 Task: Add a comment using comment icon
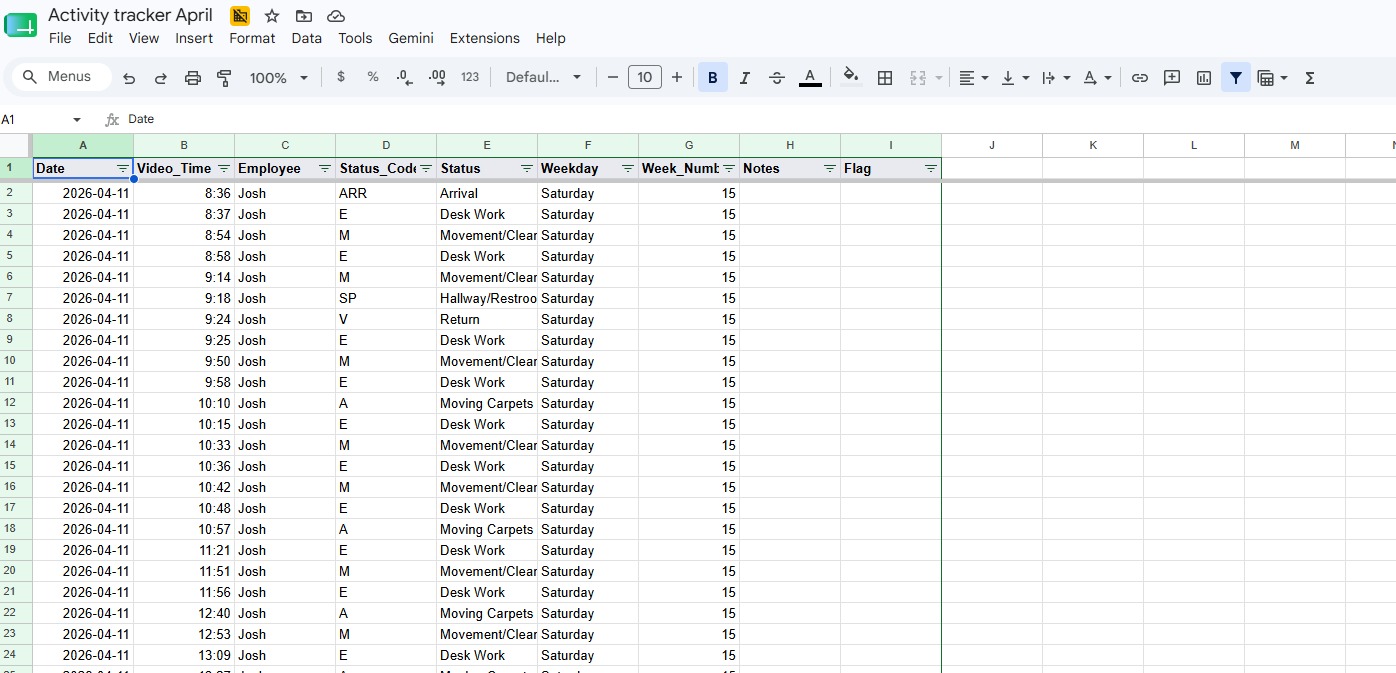(1172, 77)
